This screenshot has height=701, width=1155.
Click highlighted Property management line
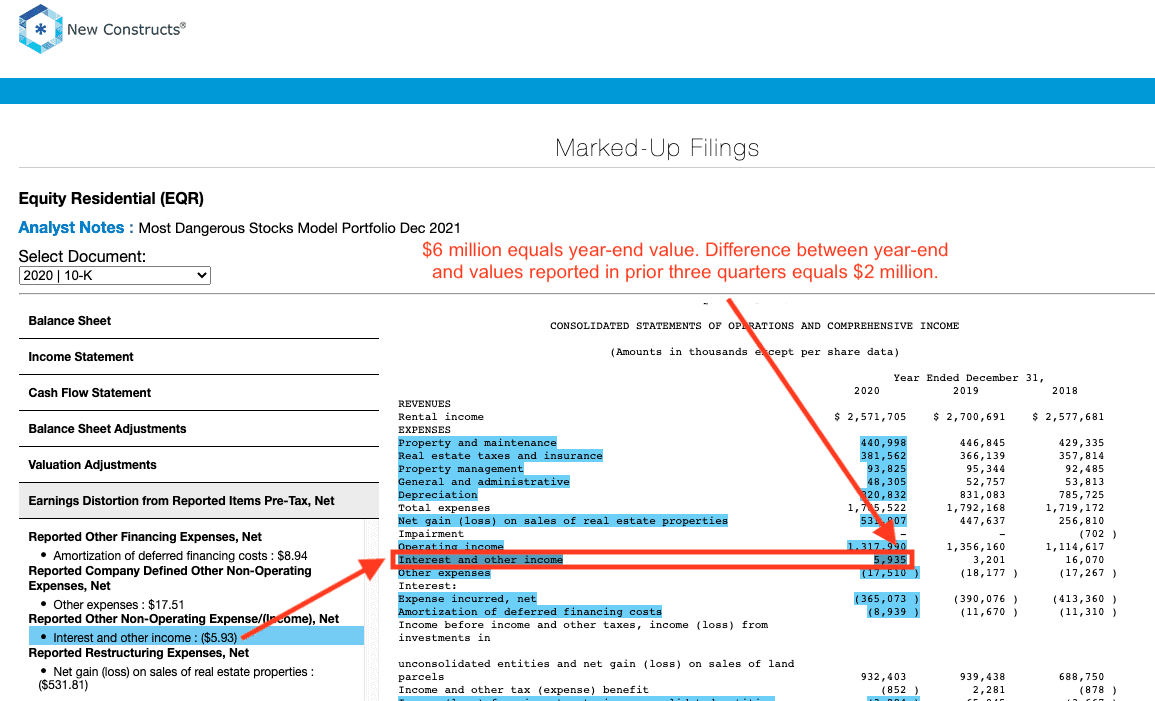point(460,469)
